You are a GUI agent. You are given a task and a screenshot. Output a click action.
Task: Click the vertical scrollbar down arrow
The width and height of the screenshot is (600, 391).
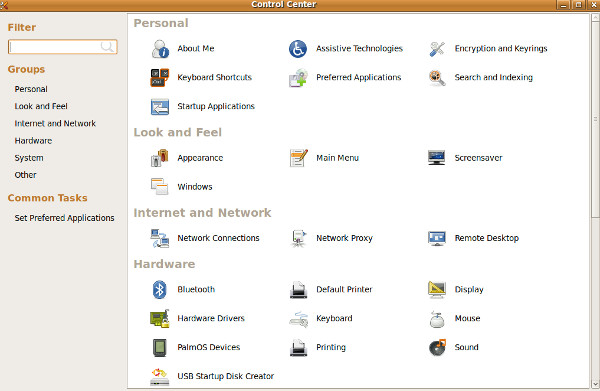[595, 384]
